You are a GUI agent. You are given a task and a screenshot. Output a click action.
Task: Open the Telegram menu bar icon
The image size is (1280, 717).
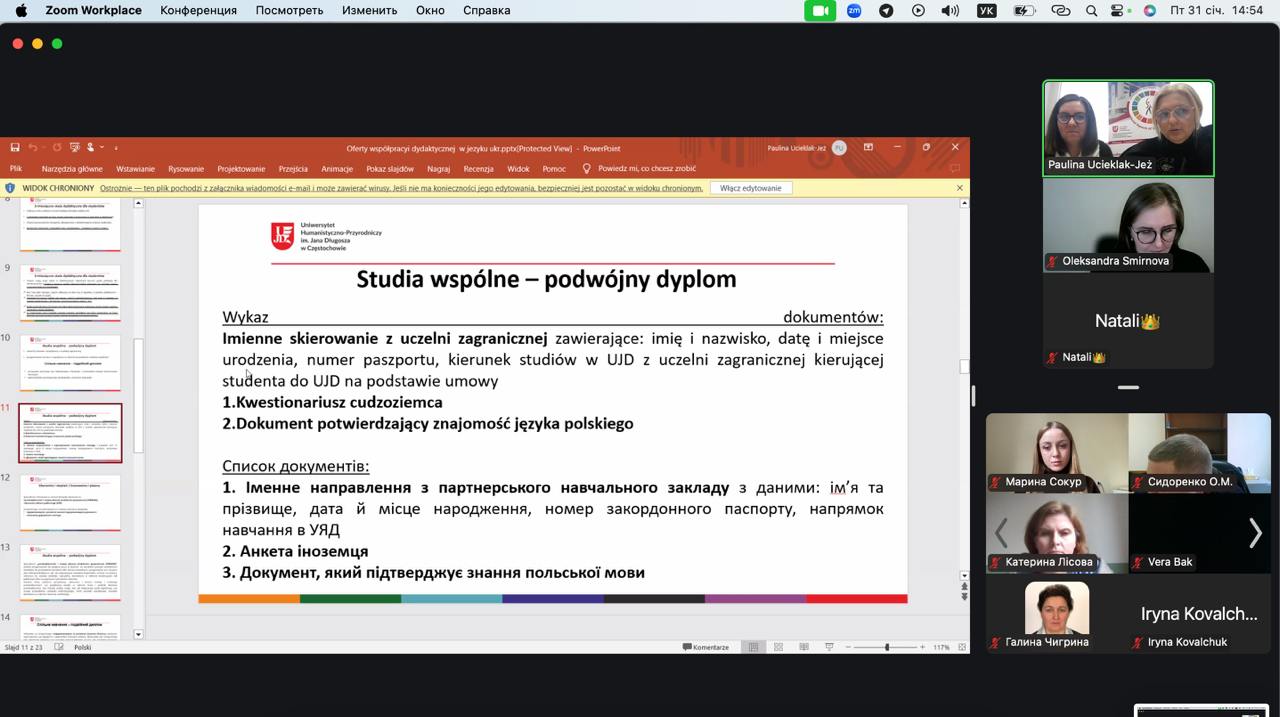[x=886, y=10]
